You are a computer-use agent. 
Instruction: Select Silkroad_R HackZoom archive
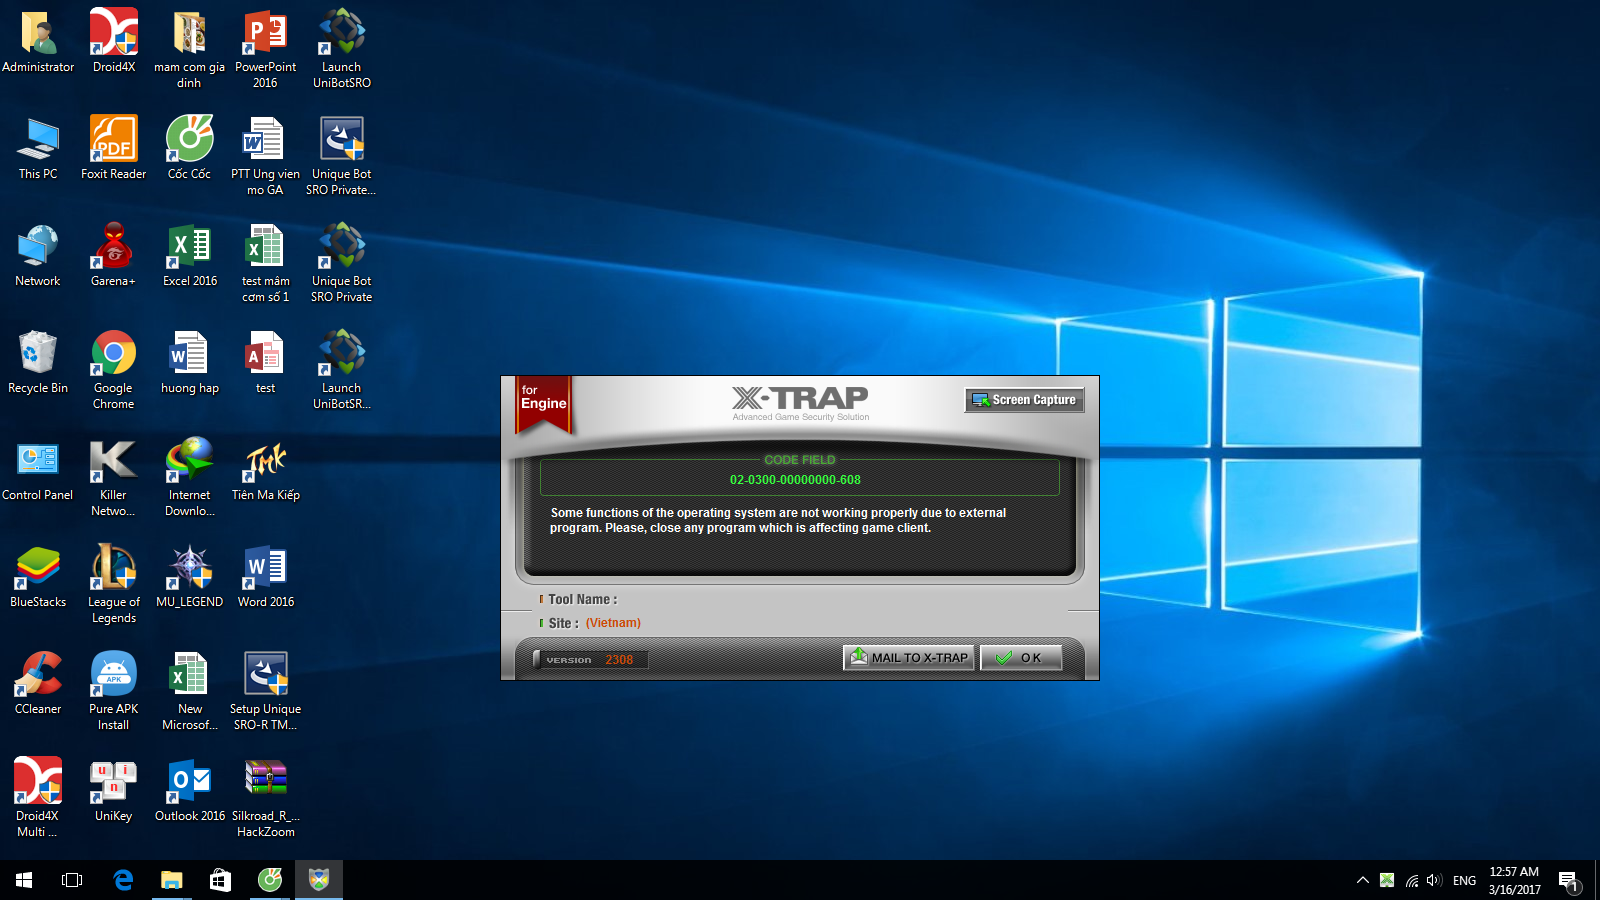[x=265, y=799]
